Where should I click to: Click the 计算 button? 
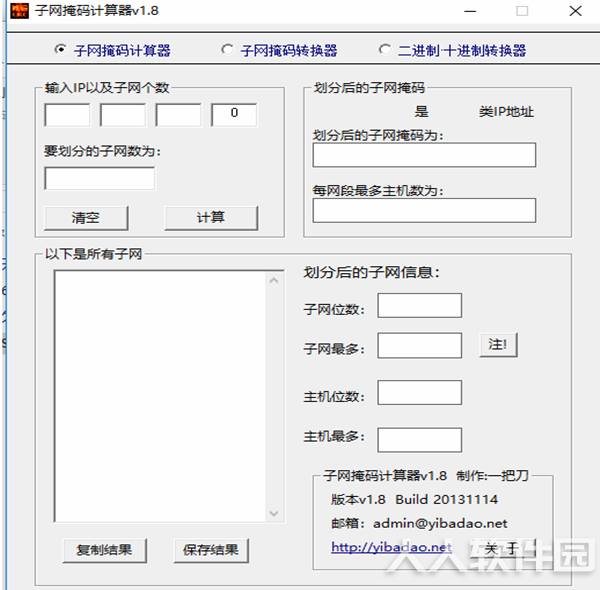pyautogui.click(x=211, y=218)
